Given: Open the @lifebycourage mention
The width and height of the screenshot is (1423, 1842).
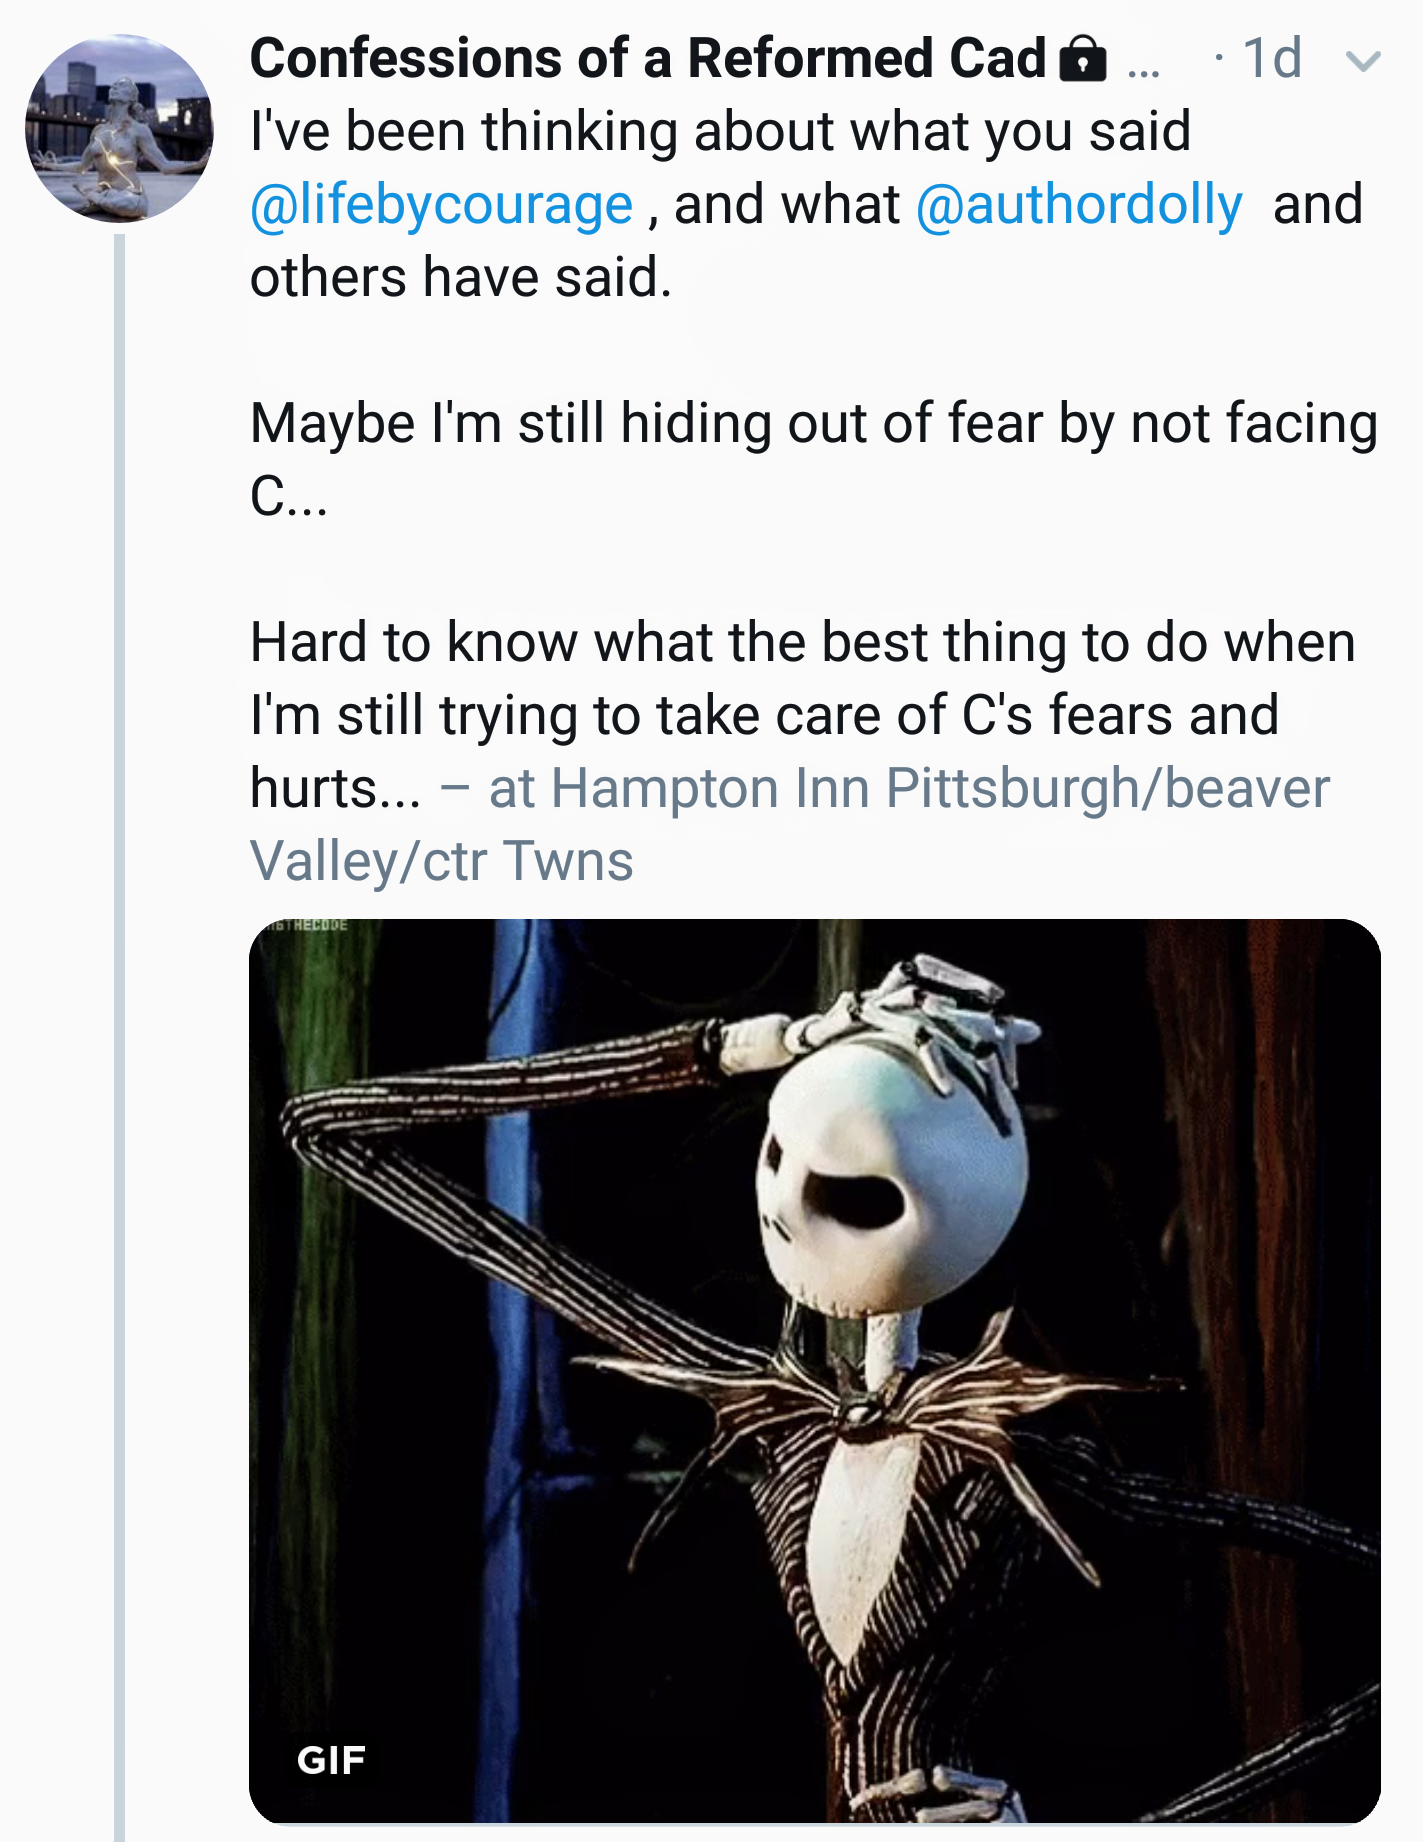Looking at the screenshot, I should (441, 205).
